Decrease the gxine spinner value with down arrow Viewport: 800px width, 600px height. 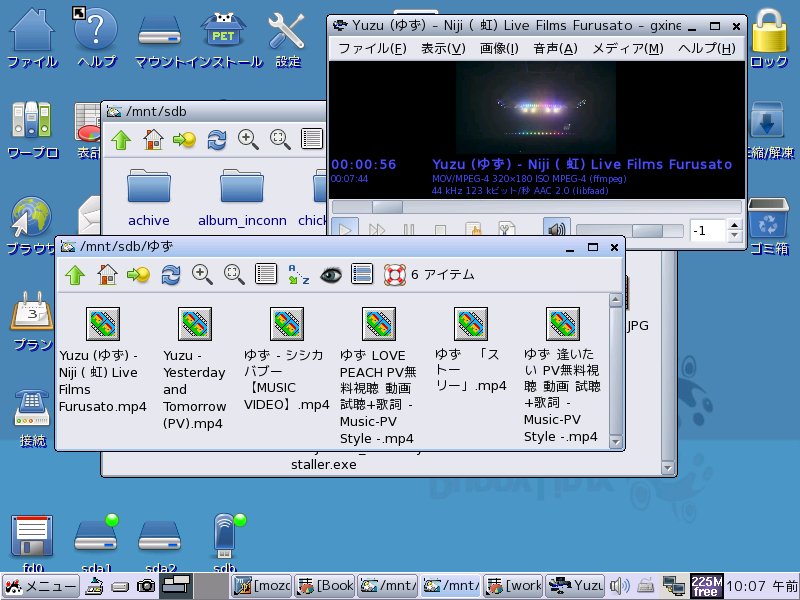click(x=735, y=237)
